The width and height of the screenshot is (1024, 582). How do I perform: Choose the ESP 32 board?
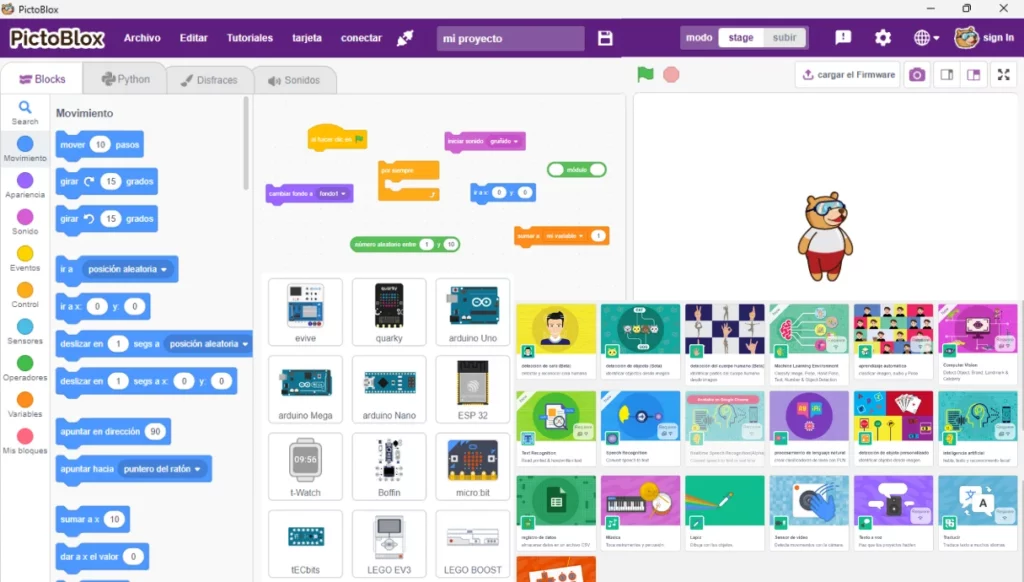473,389
